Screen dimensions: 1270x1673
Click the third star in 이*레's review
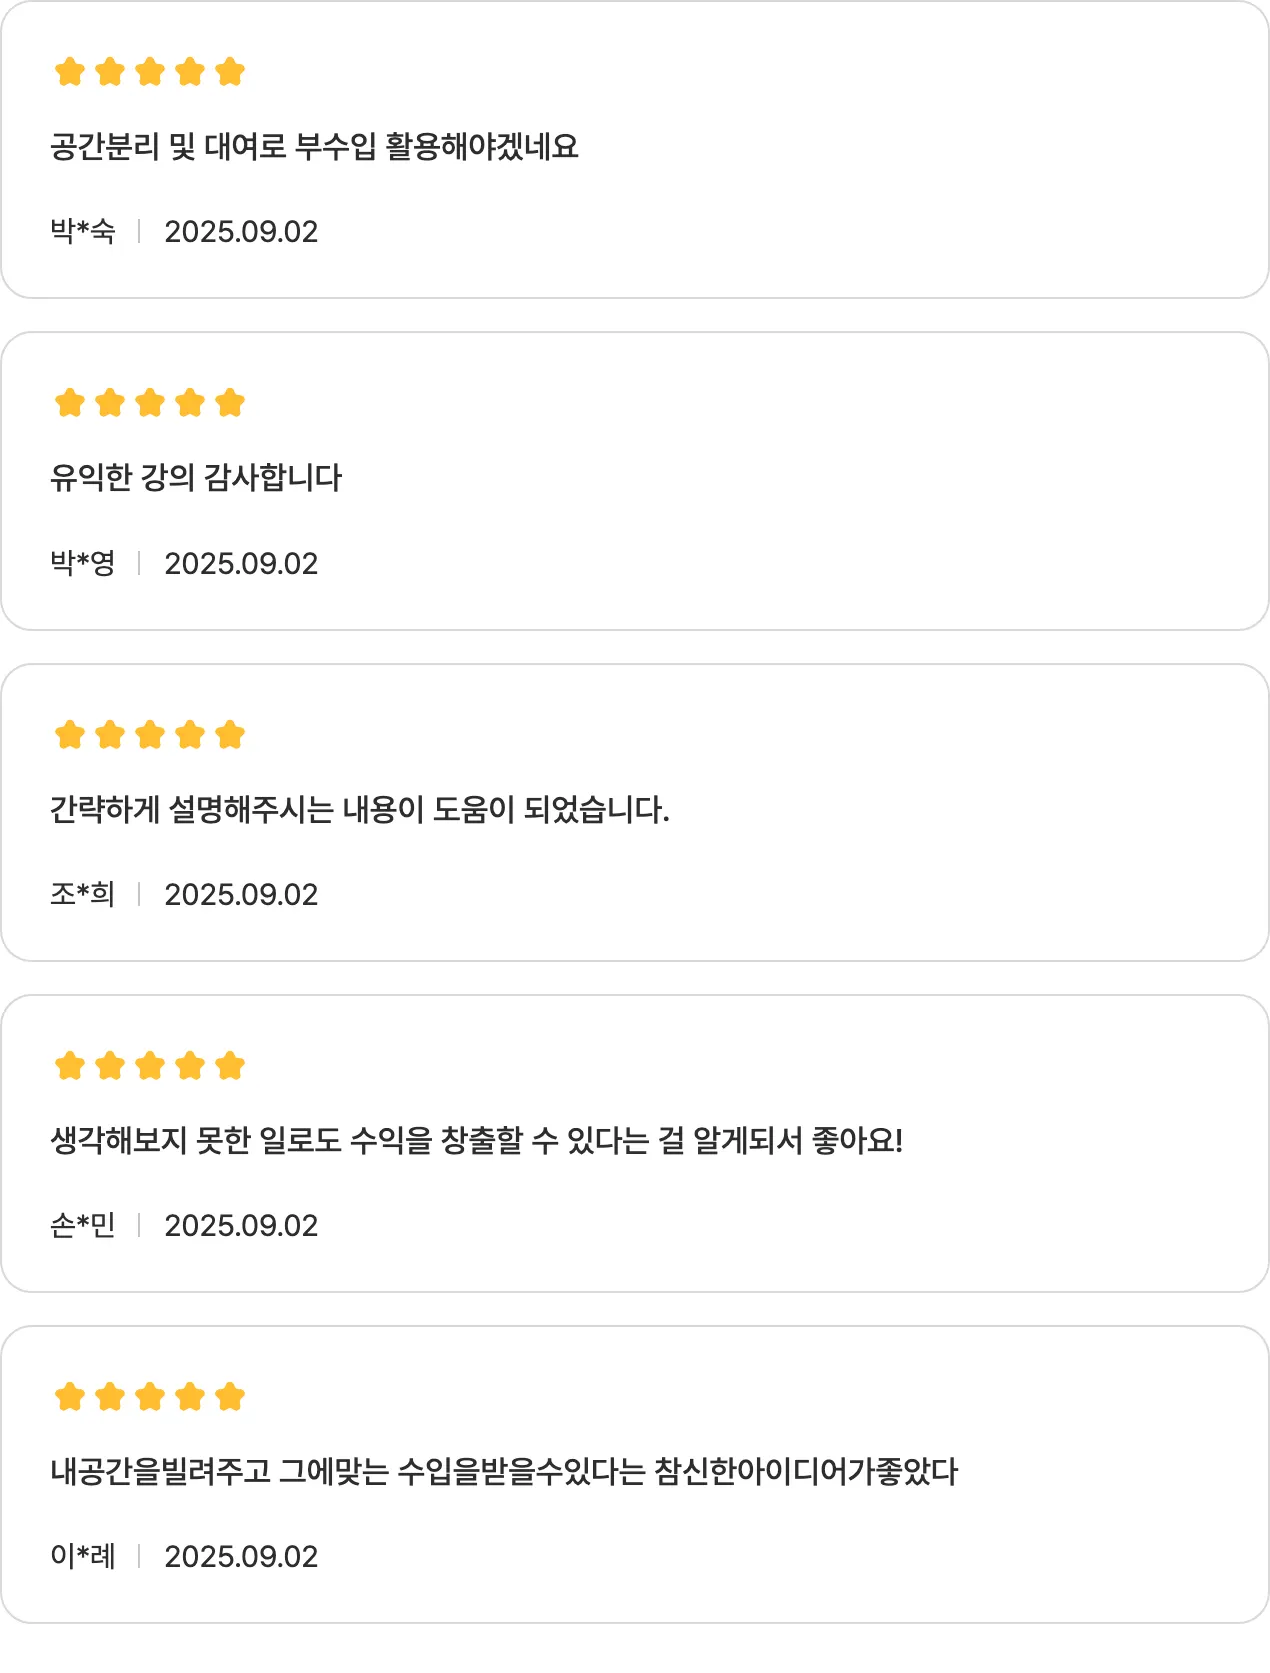click(x=150, y=1397)
